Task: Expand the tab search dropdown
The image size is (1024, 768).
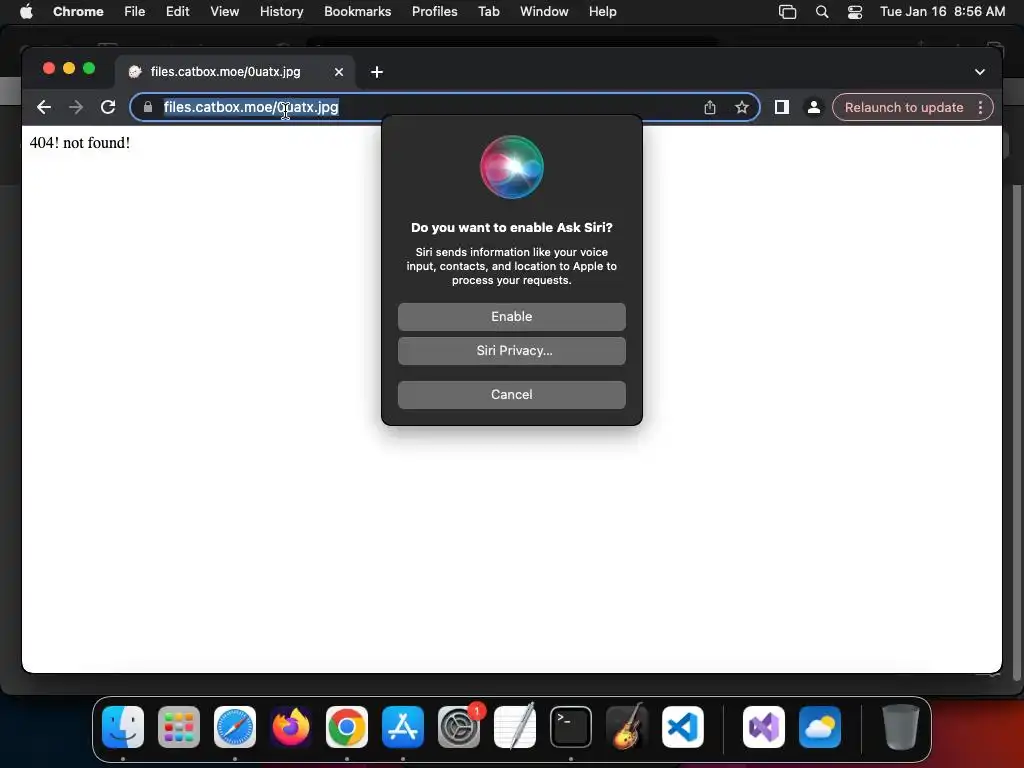Action: 980,72
